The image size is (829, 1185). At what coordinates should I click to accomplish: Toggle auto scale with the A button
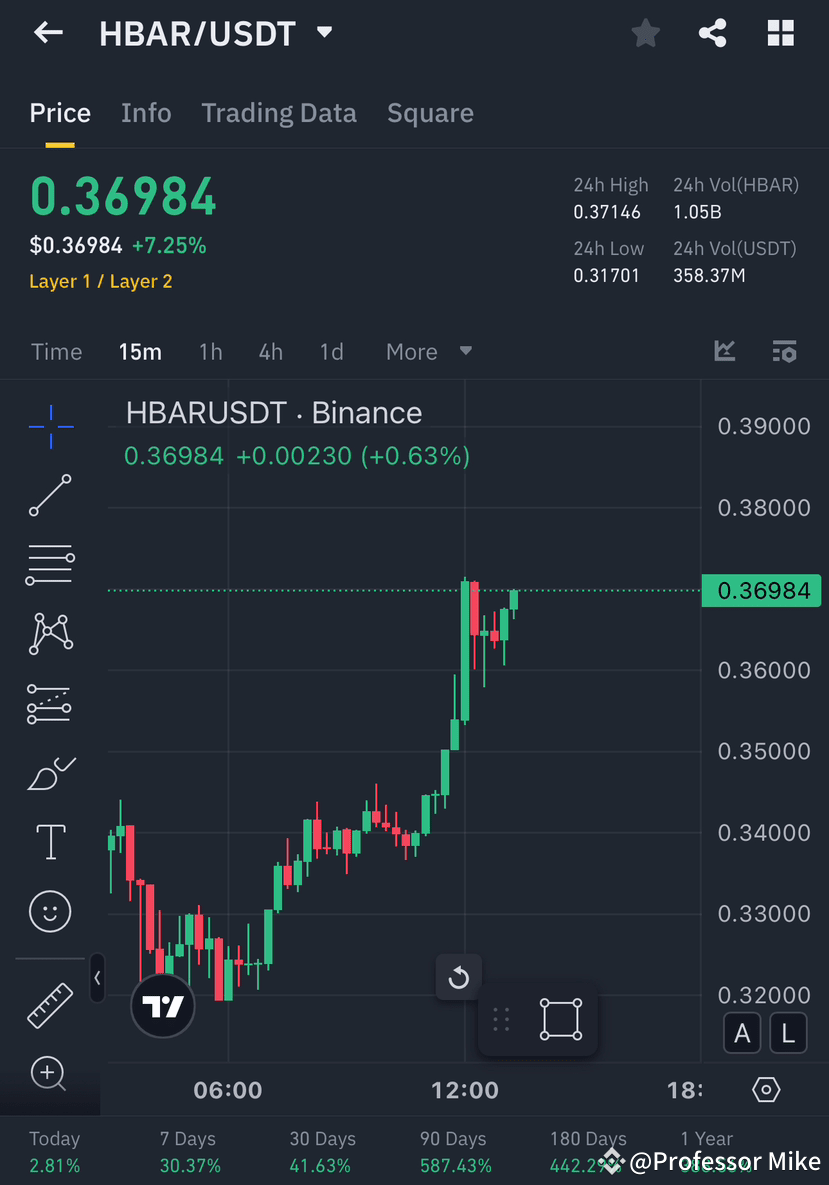[x=742, y=1033]
